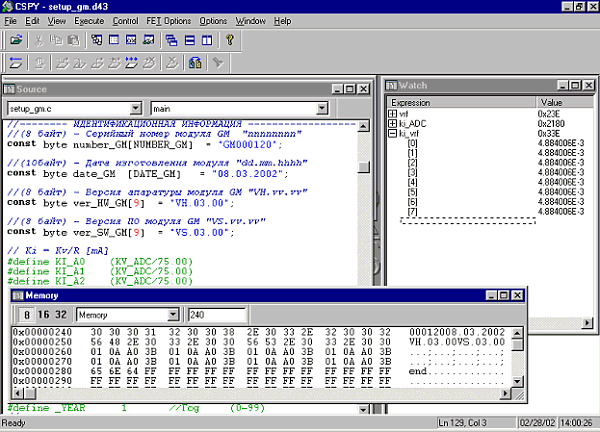Click the Source window title icon
Viewport: 600px width, 432px height.
click(9, 89)
